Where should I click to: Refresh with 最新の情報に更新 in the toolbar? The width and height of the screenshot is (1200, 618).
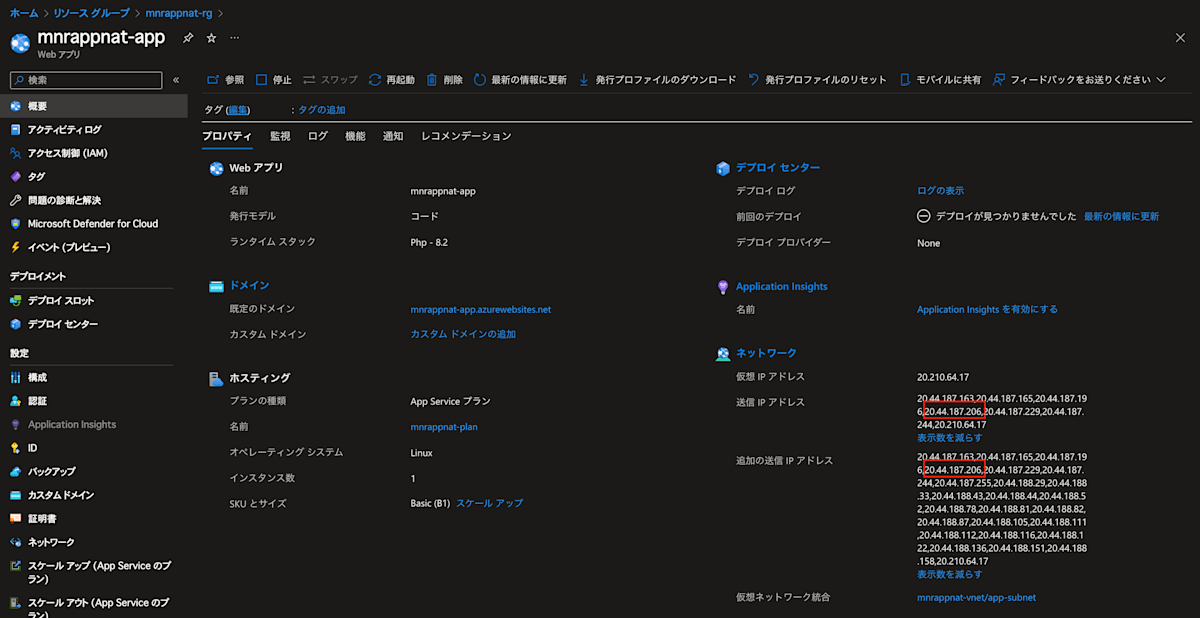click(520, 80)
